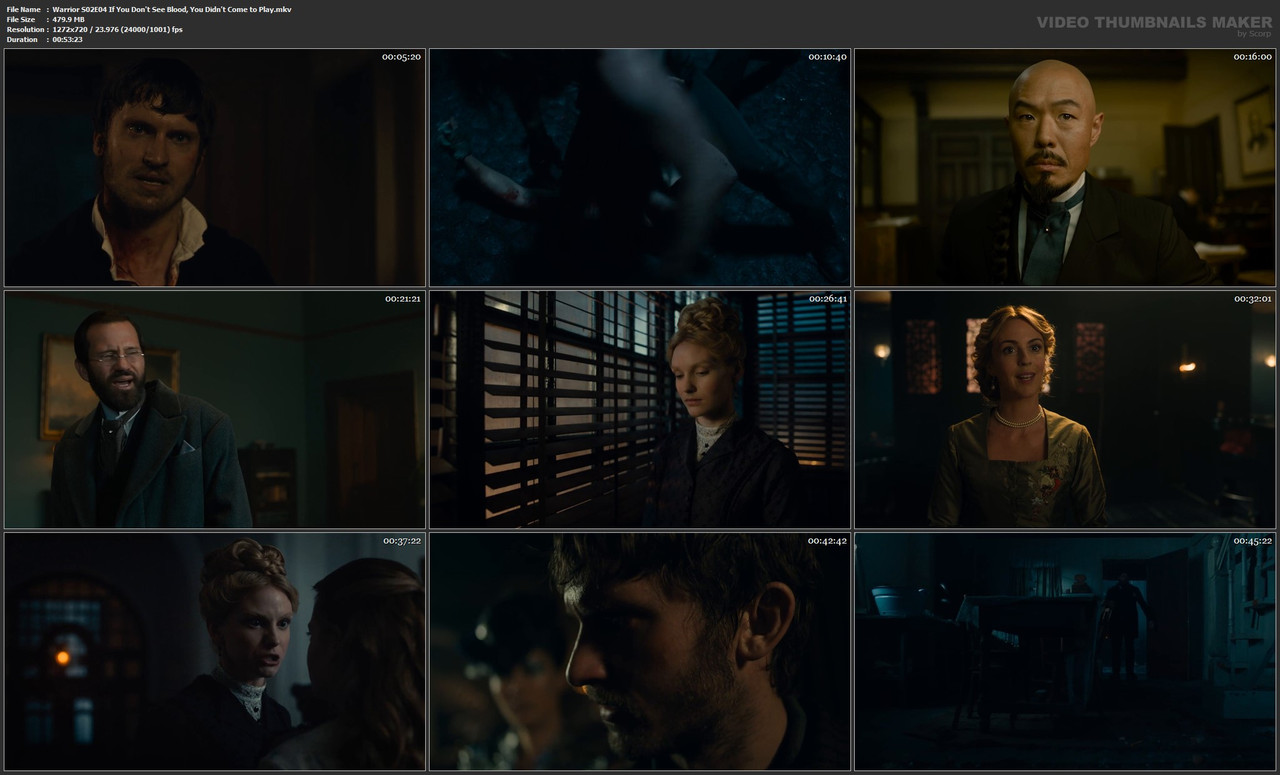Click the 'File Size' label
Screen dimensions: 1280x775
(21, 19)
